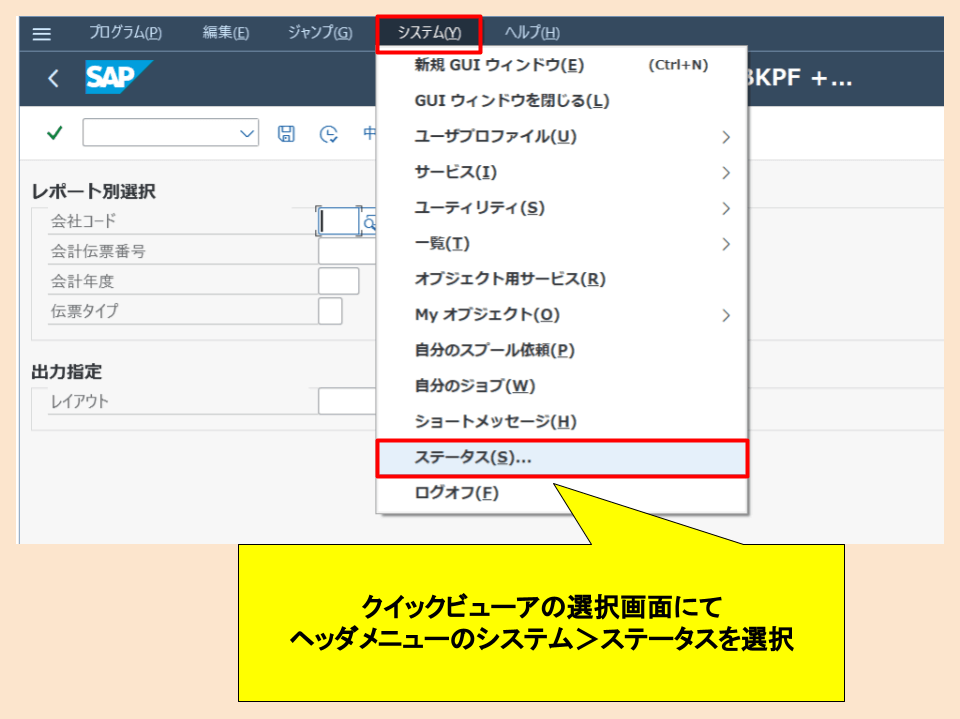
Task: Click the Save icon in the toolbar
Action: click(x=286, y=133)
